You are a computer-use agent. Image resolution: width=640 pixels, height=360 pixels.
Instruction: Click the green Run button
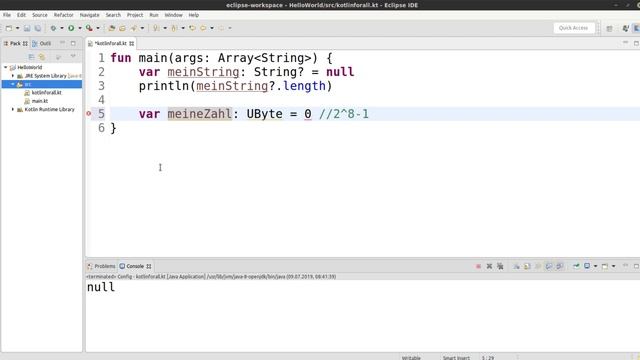[x=71, y=28]
